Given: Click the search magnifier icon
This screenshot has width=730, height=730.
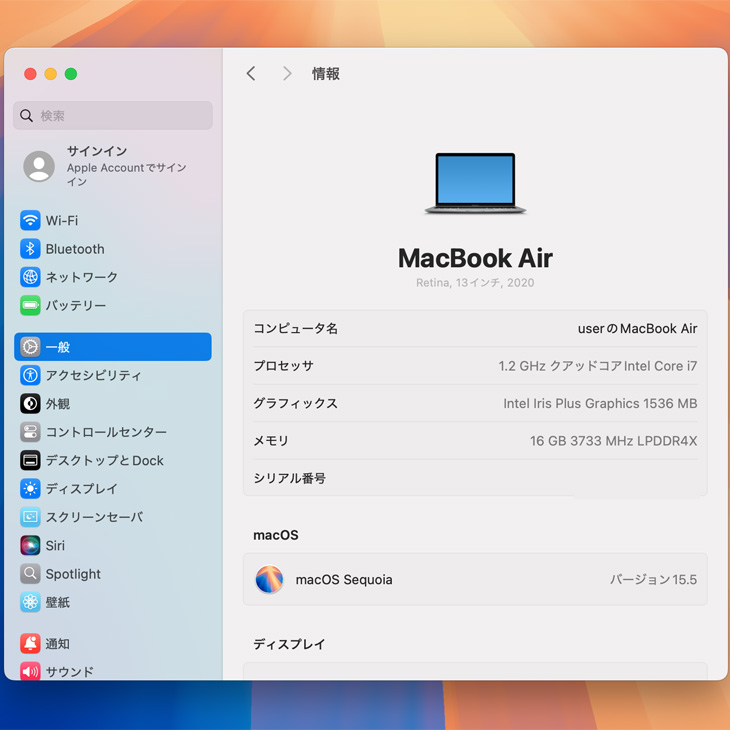Looking at the screenshot, I should tap(27, 115).
